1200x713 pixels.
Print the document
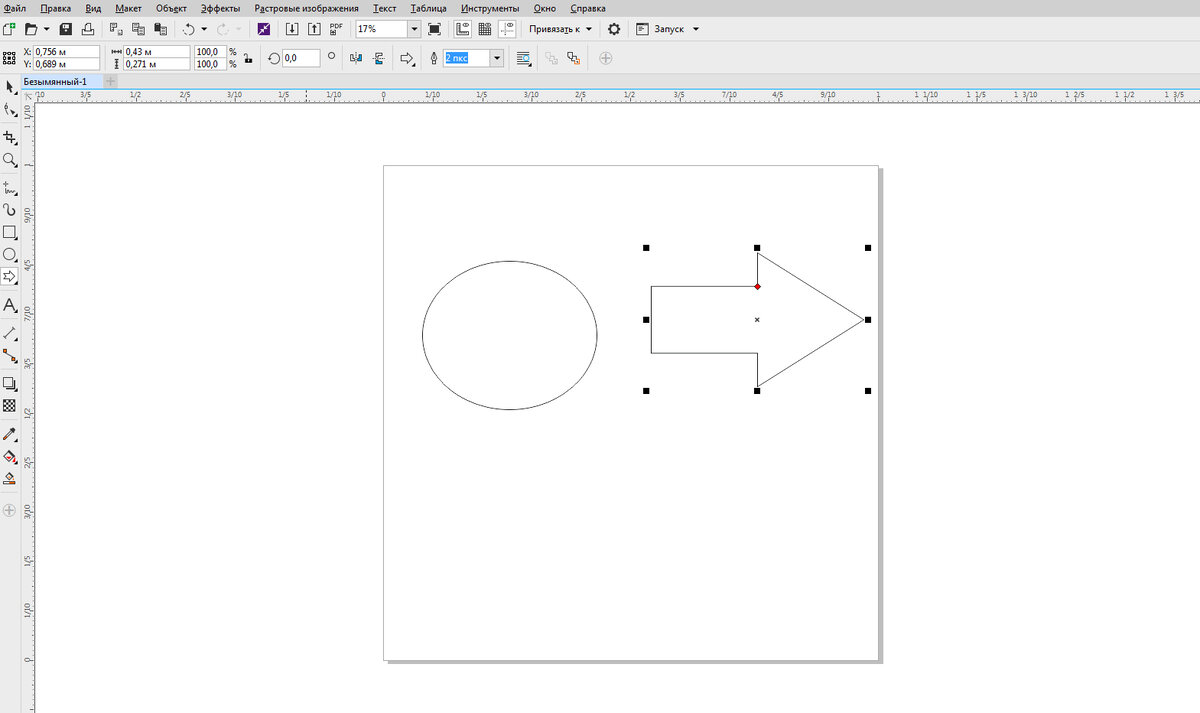pos(87,29)
